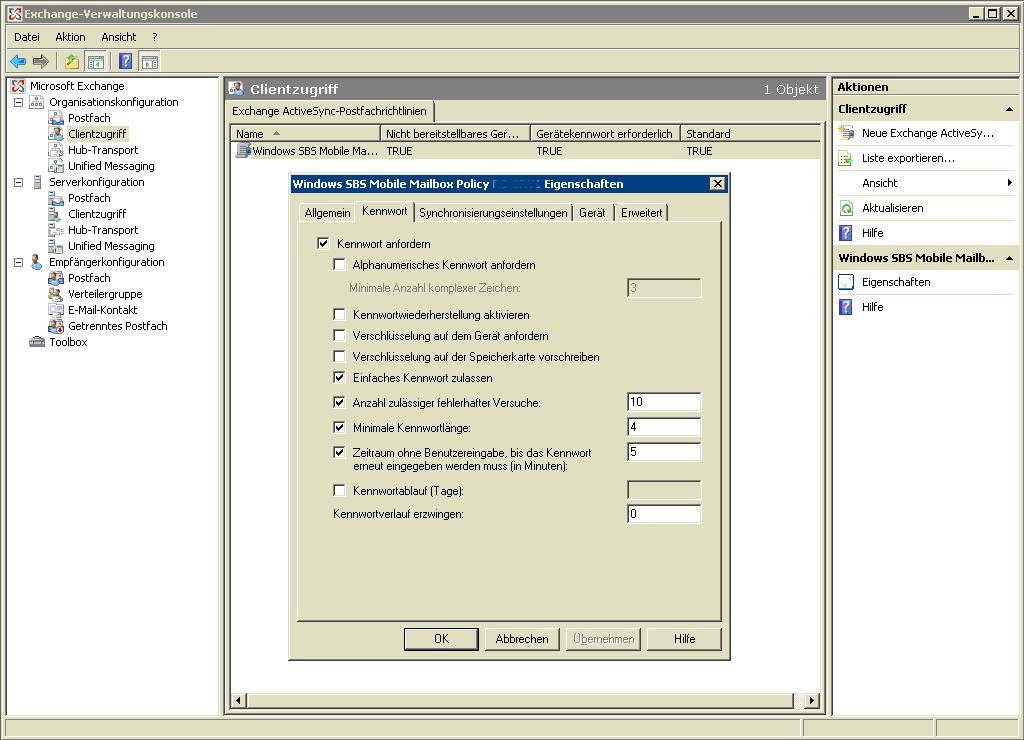Screen dimensions: 1024x740
Task: Click the Hilfe icon under Windows SBS Mobile Mailbox actions
Action: click(x=846, y=307)
